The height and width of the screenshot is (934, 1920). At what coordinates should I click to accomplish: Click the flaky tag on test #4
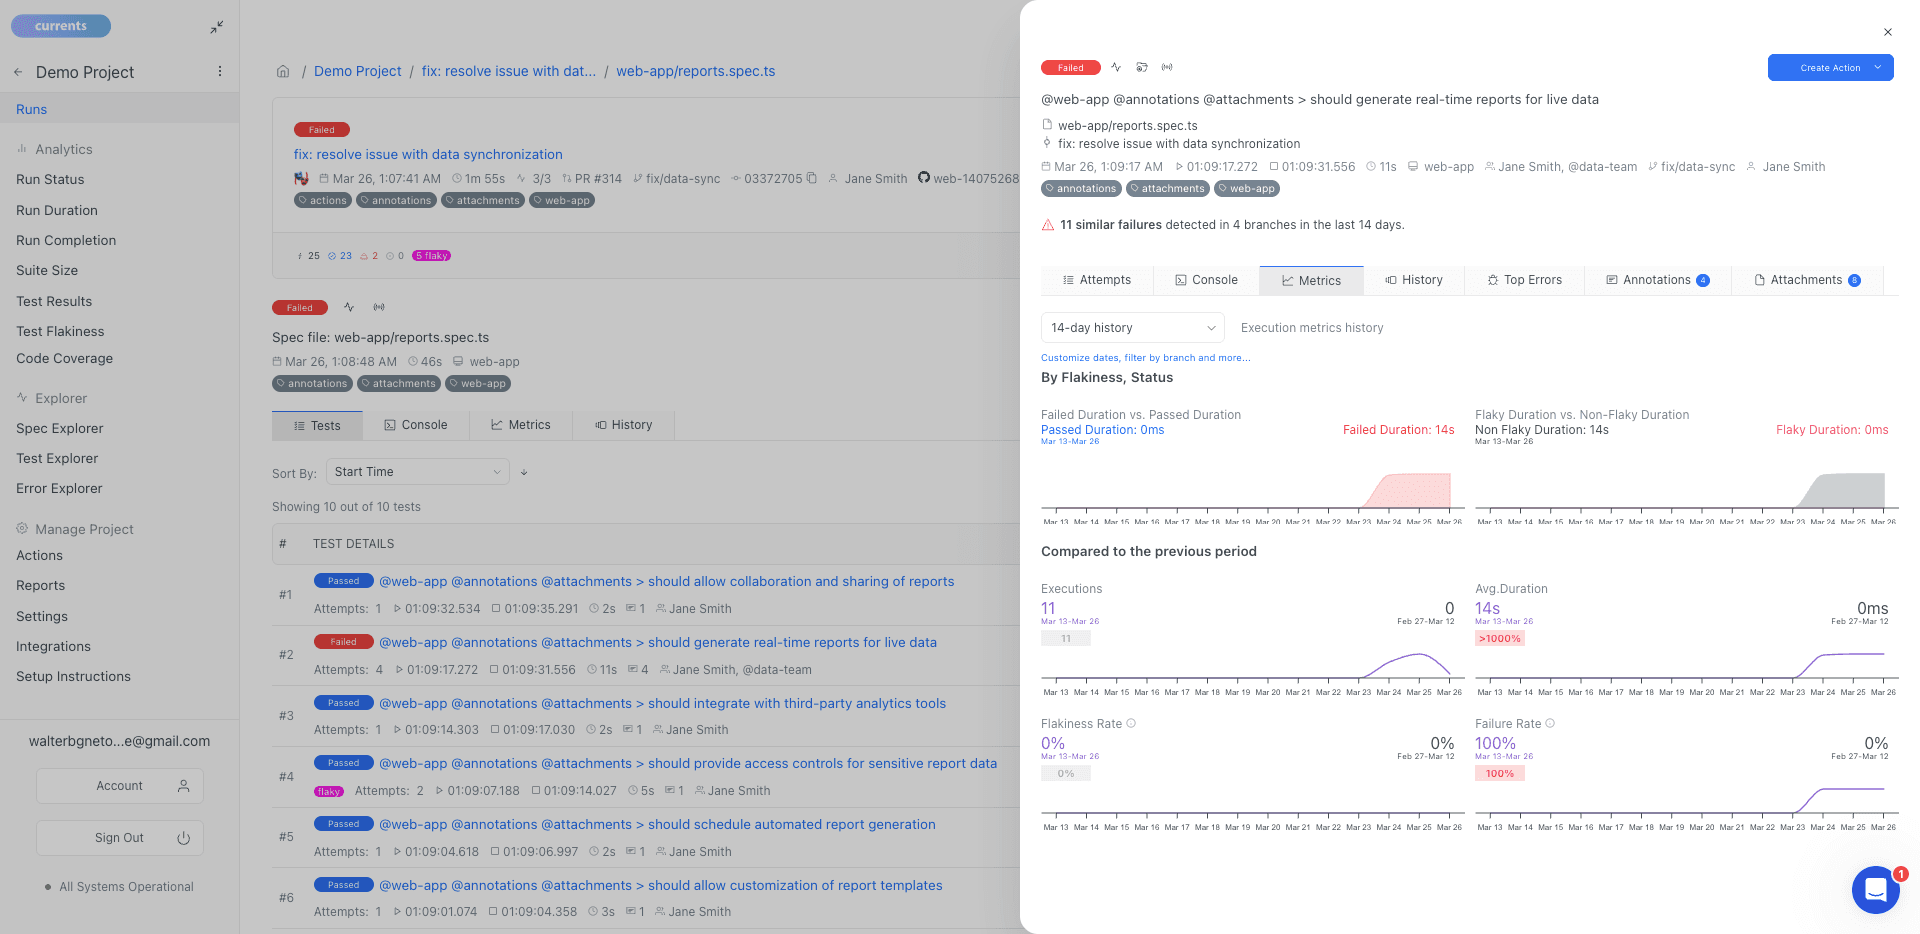[329, 791]
